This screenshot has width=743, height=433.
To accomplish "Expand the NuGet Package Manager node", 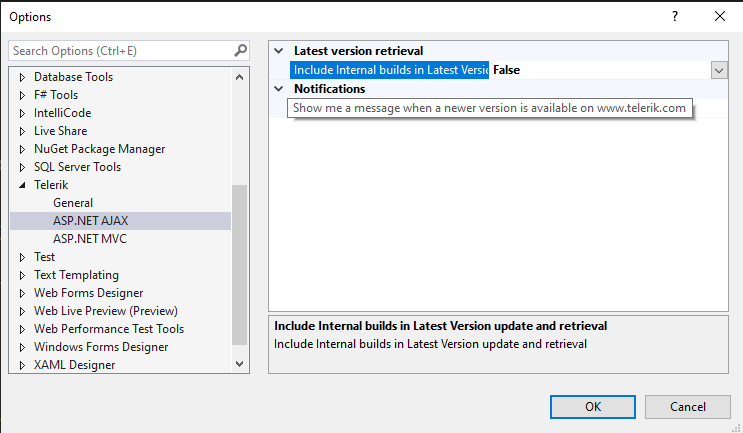I will pos(23,149).
